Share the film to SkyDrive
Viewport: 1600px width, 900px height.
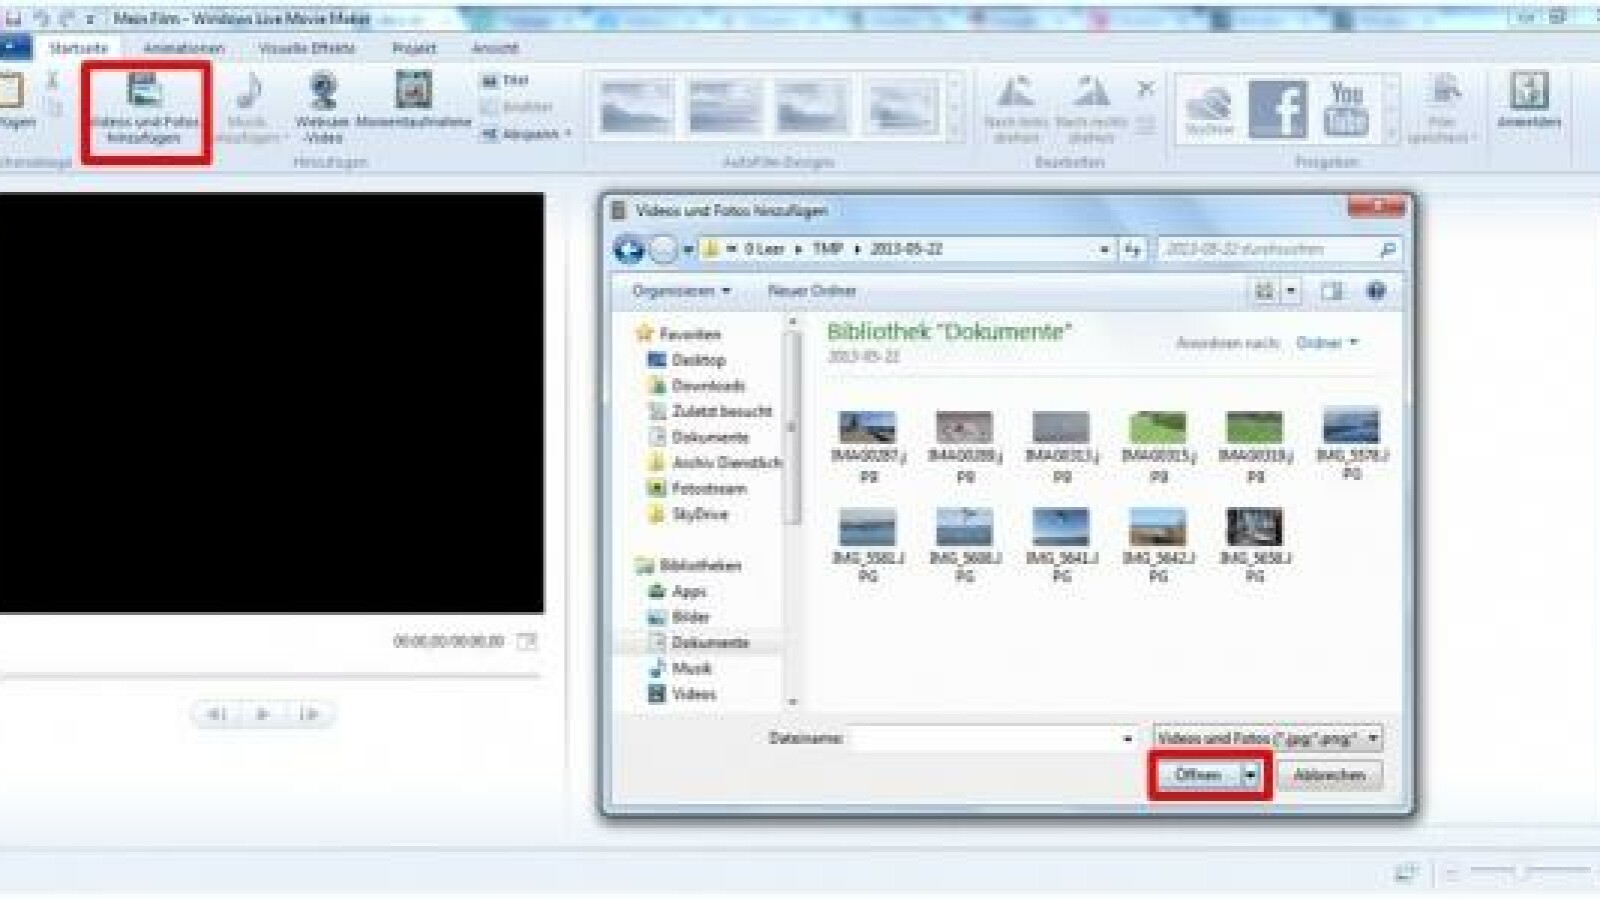pyautogui.click(x=1209, y=110)
